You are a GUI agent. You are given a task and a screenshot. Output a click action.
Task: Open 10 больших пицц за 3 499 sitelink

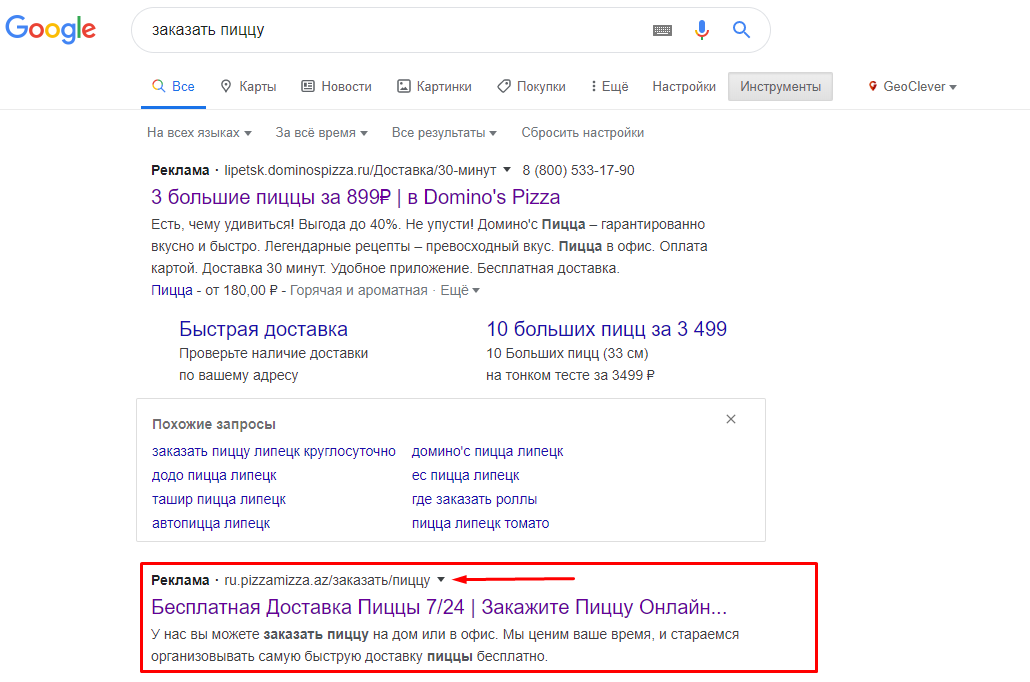[x=606, y=329]
